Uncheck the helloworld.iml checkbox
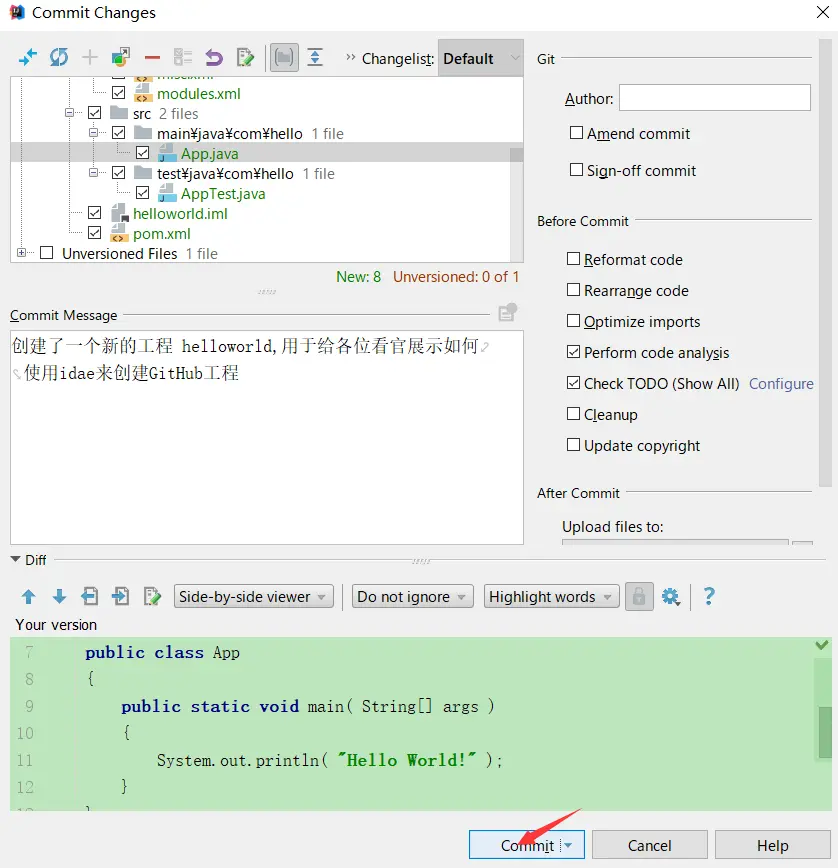Viewport: 838px width, 868px height. pos(95,213)
